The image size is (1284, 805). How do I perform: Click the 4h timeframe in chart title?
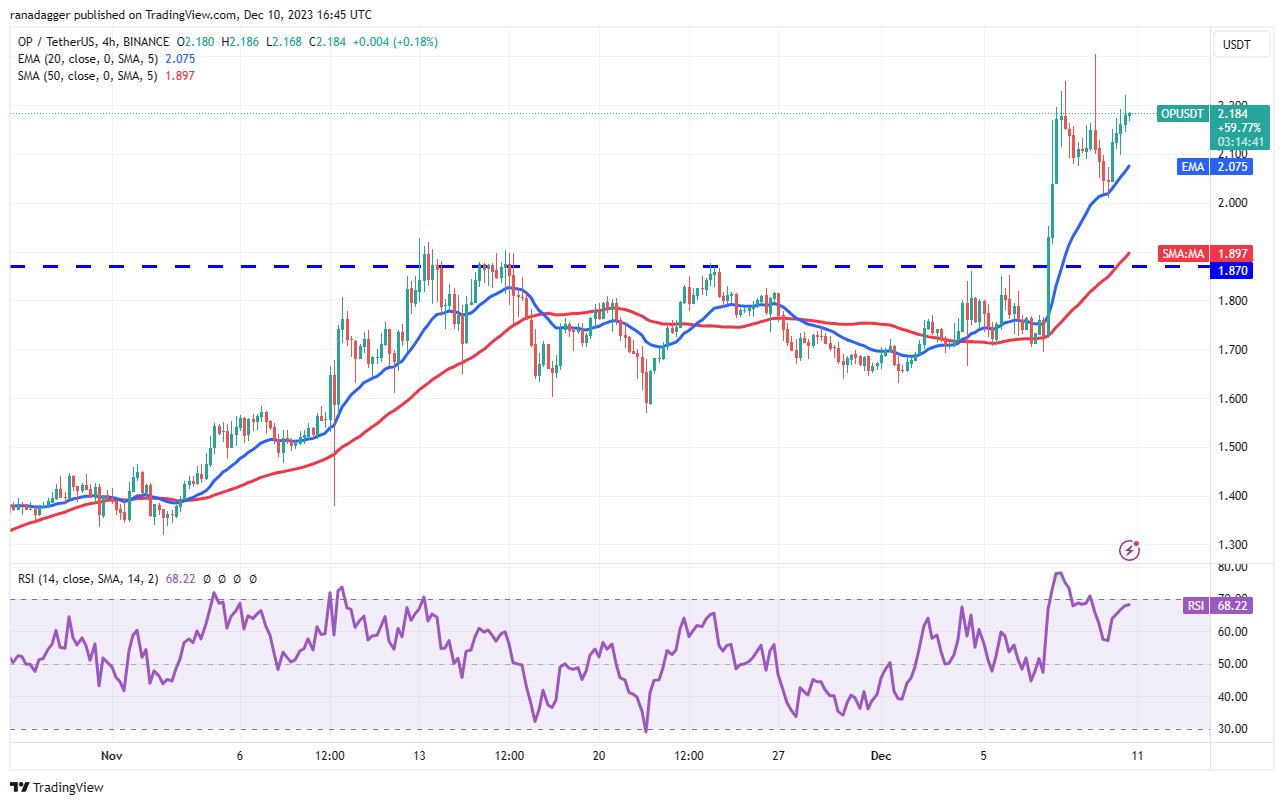coord(111,42)
